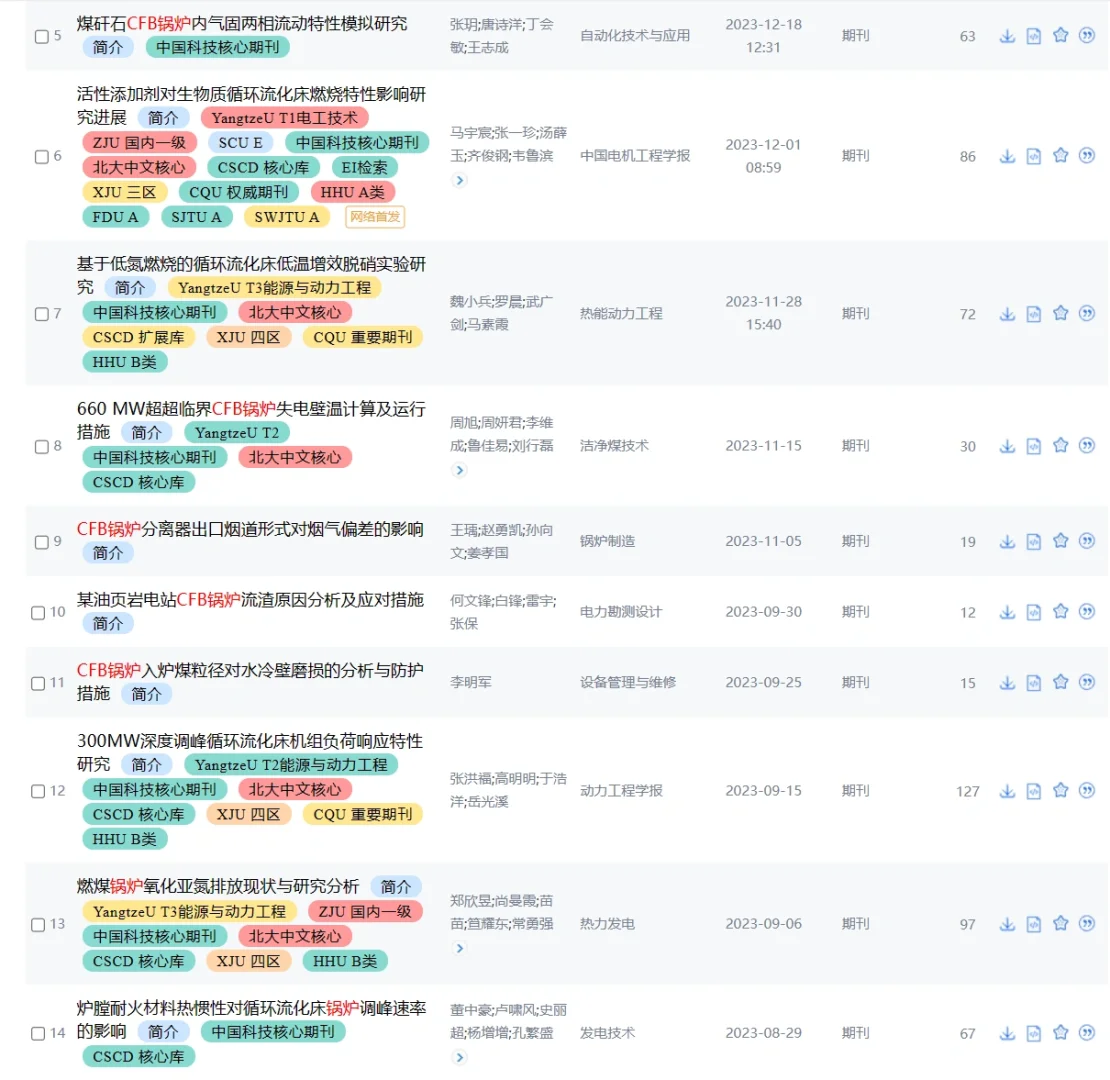Download the CFB锅炉分离器 article in entry 9
The width and height of the screenshot is (1110, 1080).
click(x=1007, y=541)
